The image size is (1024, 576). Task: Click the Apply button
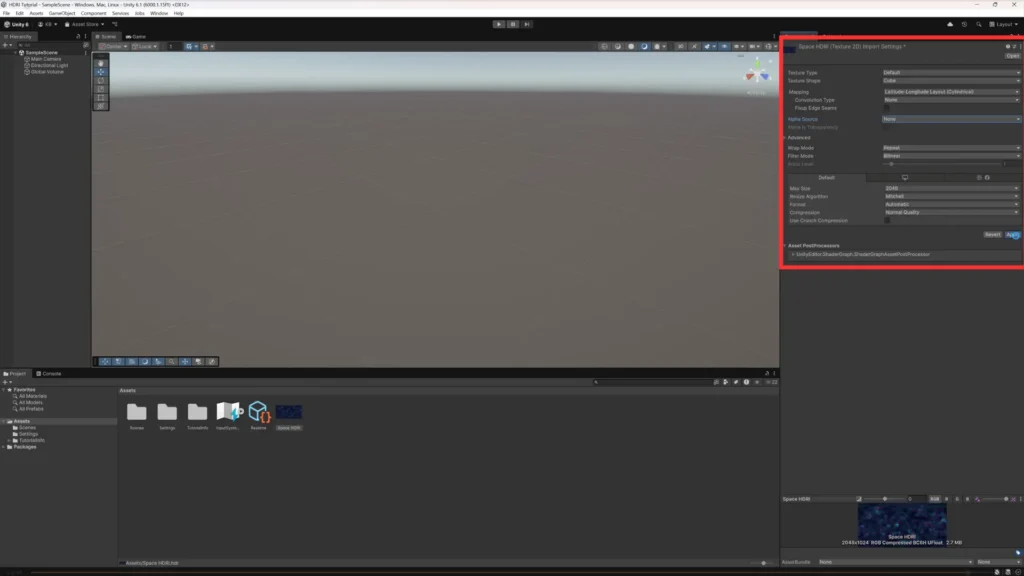1012,234
